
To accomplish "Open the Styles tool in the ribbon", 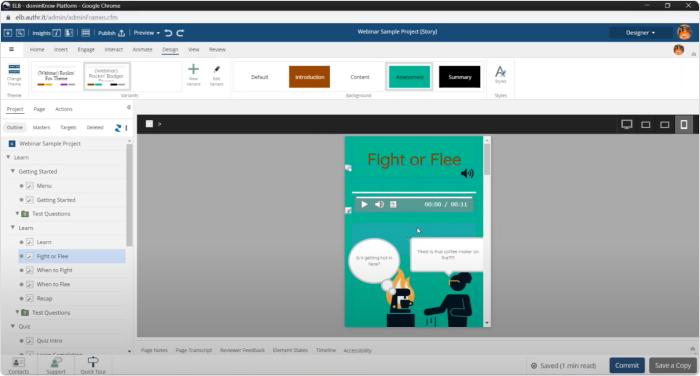I will tap(500, 74).
